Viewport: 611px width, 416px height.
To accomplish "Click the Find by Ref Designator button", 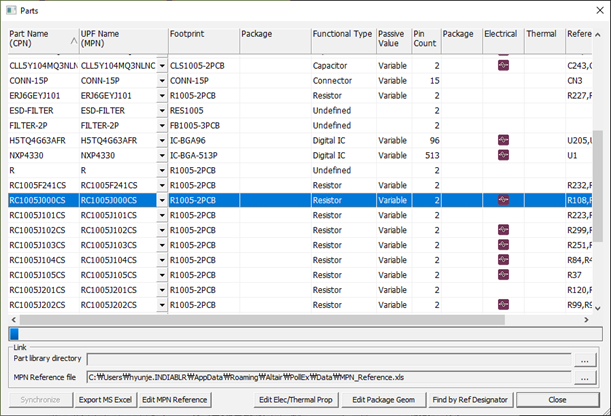I will 471,400.
